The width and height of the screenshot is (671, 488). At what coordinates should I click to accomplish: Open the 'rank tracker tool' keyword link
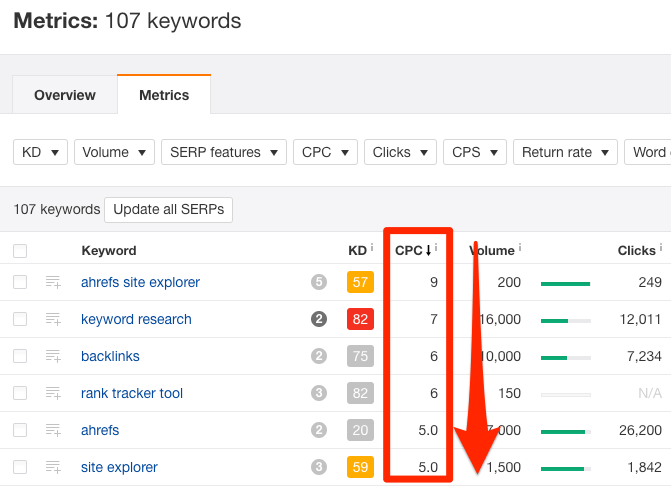click(x=132, y=393)
